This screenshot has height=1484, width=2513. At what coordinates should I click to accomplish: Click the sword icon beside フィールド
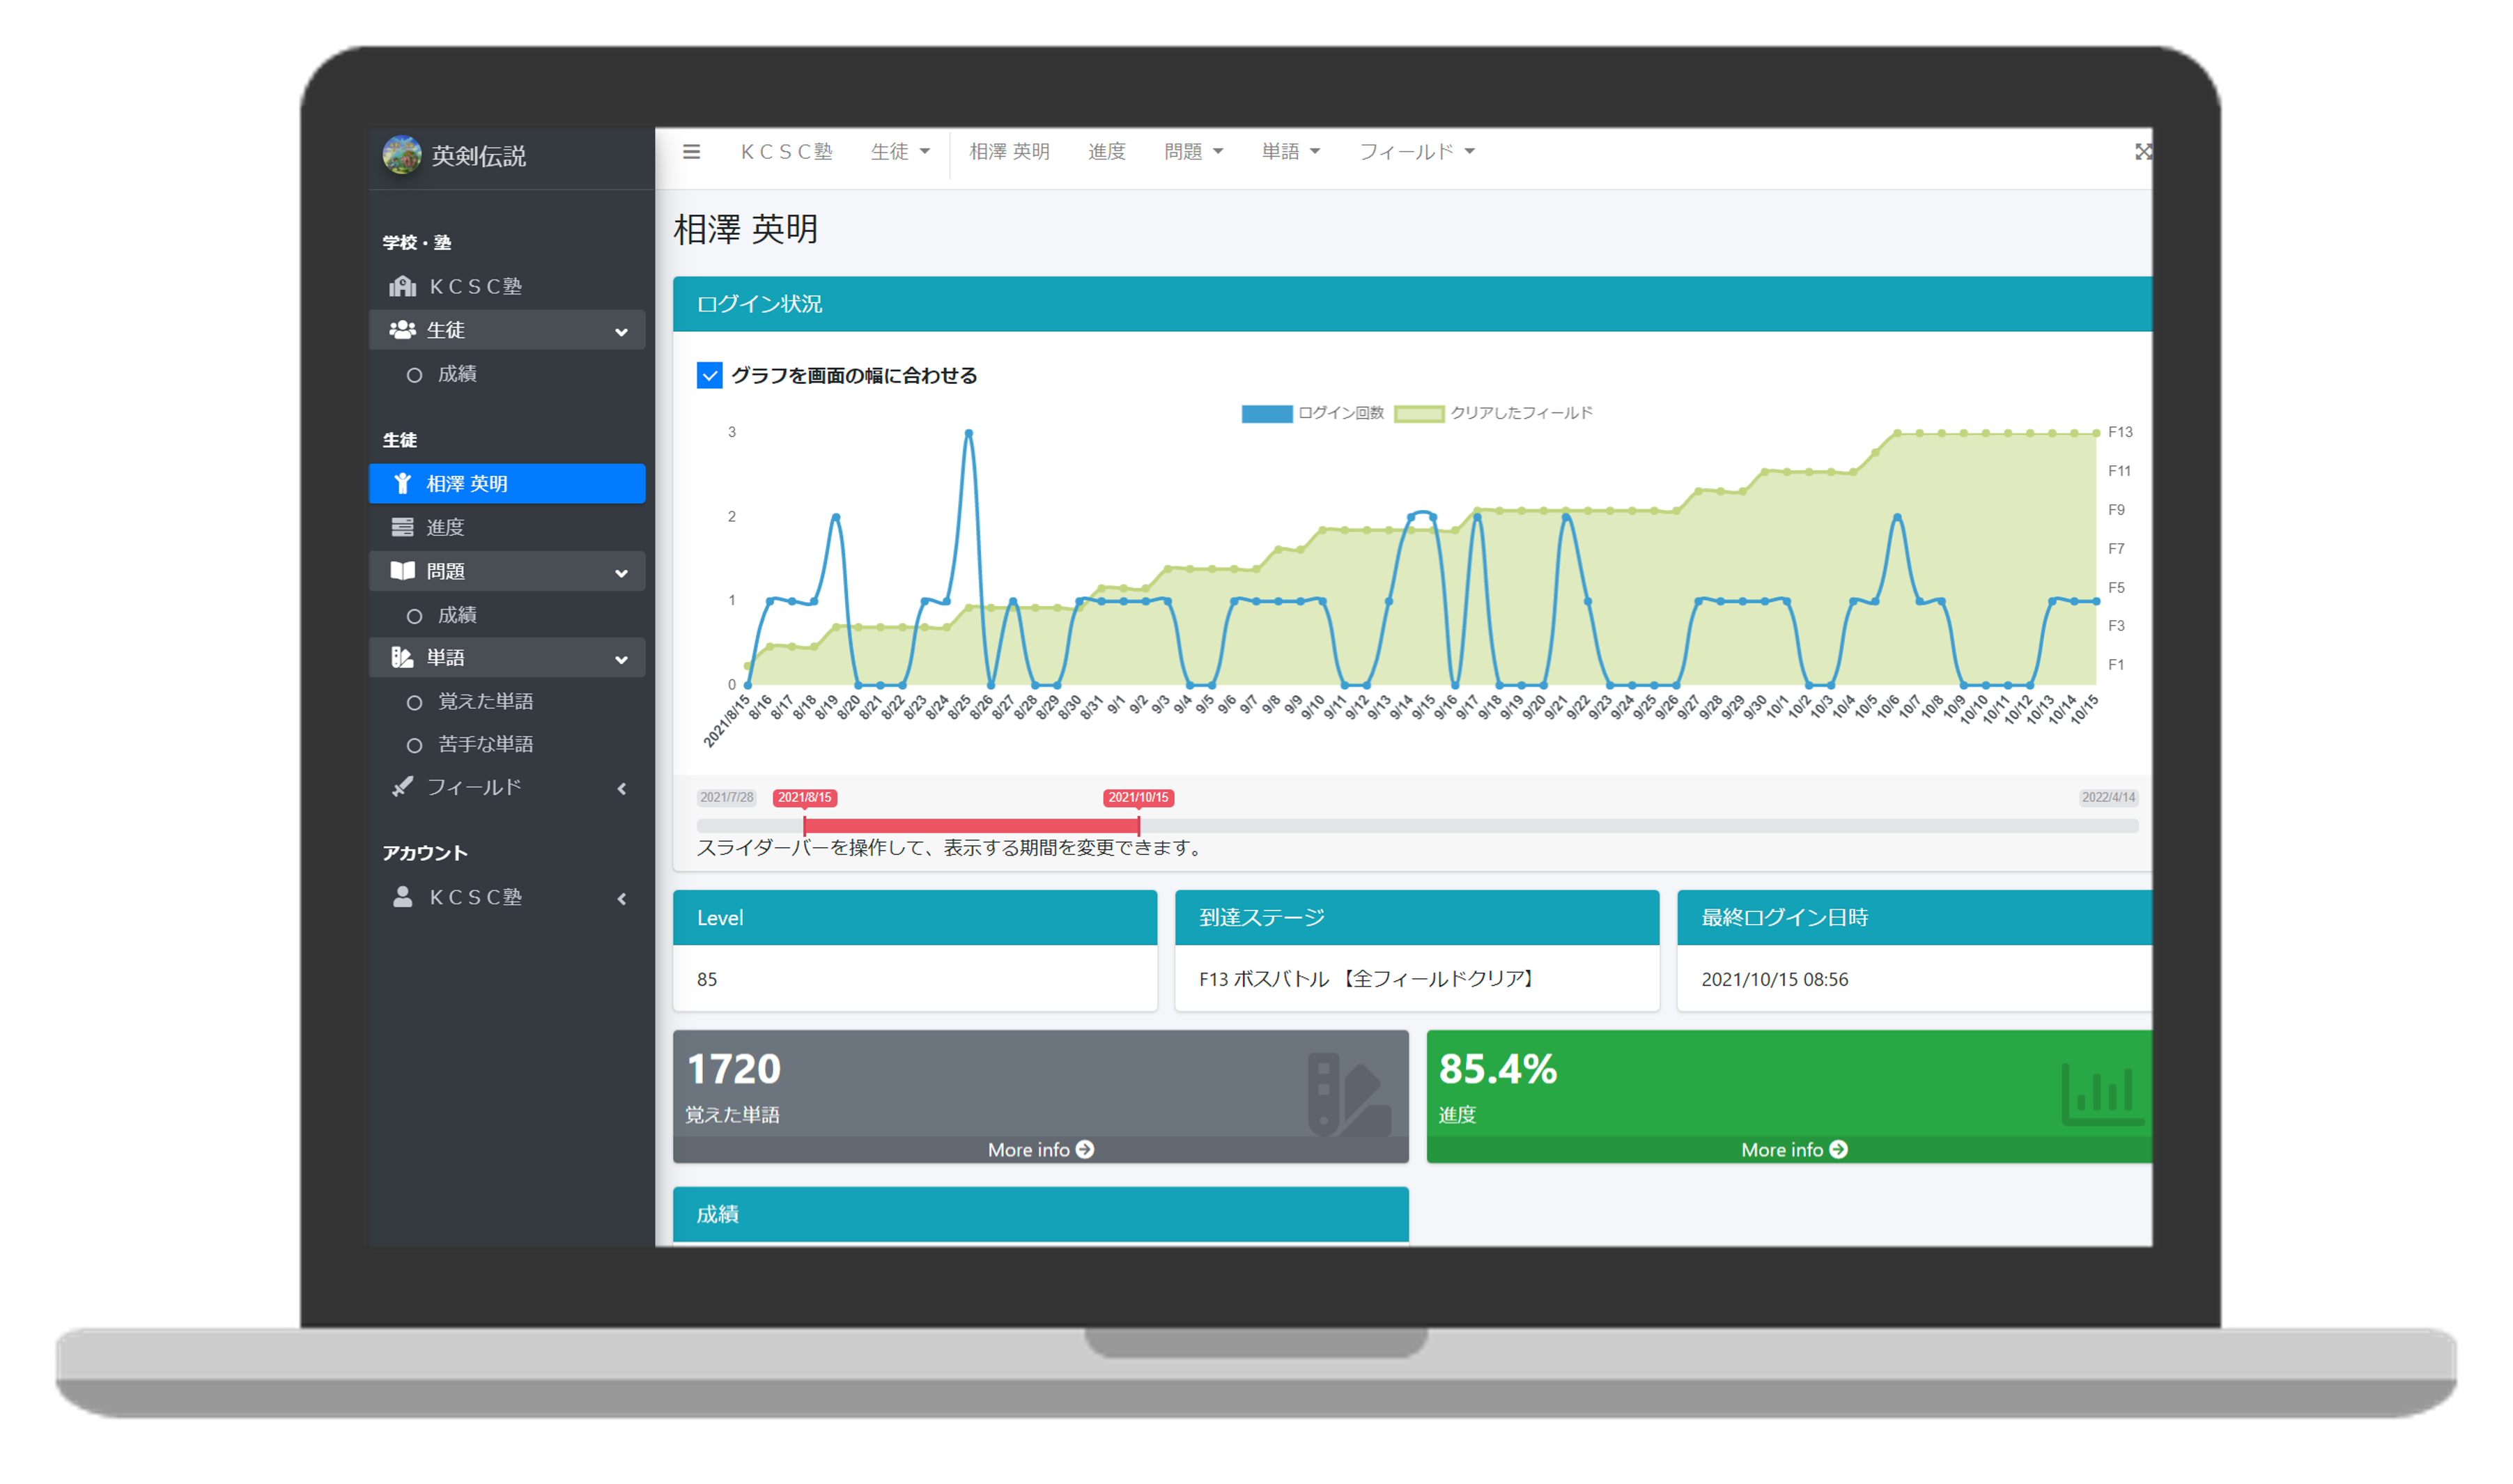click(x=402, y=788)
